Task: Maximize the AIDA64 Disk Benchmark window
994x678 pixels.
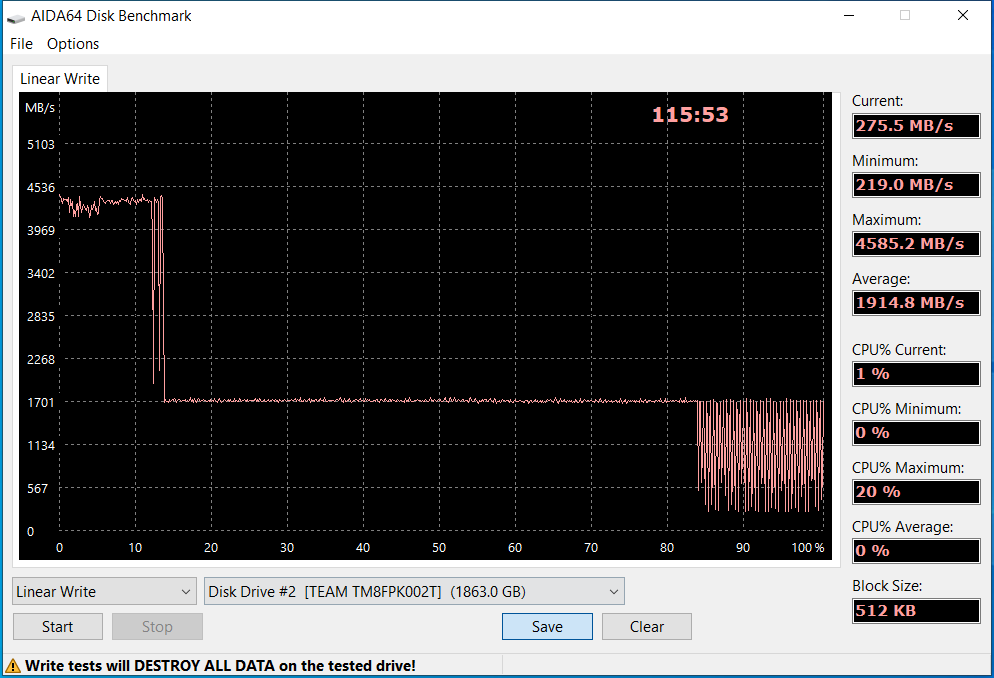Action: point(905,15)
